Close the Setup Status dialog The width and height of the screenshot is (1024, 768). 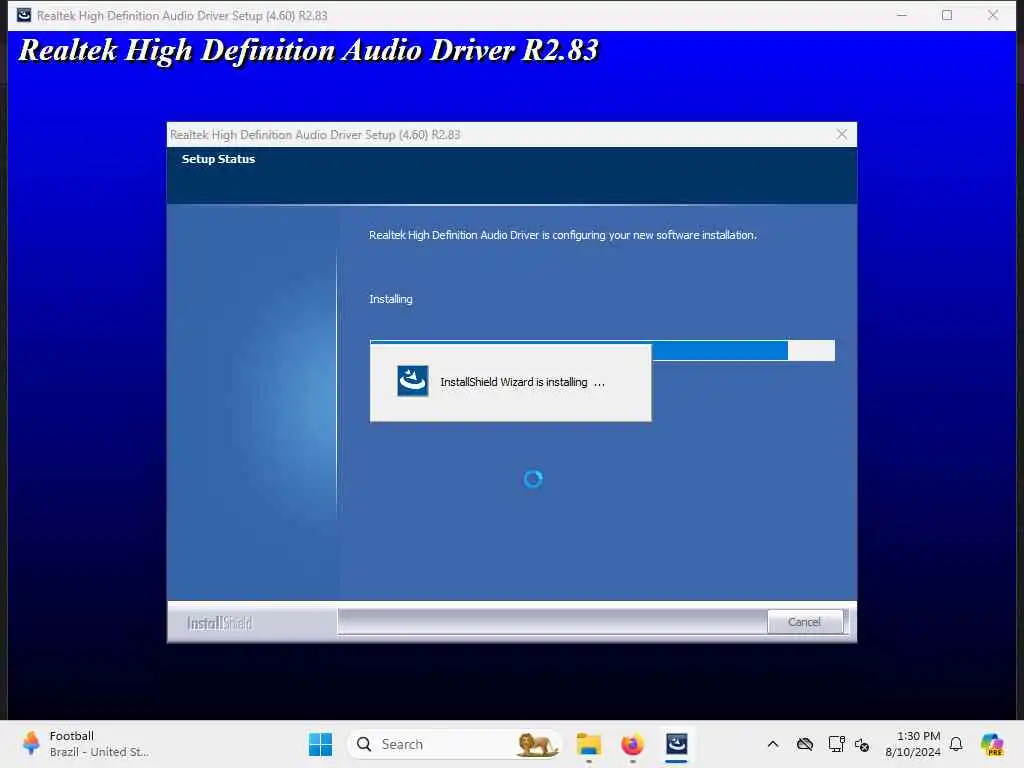pos(841,135)
